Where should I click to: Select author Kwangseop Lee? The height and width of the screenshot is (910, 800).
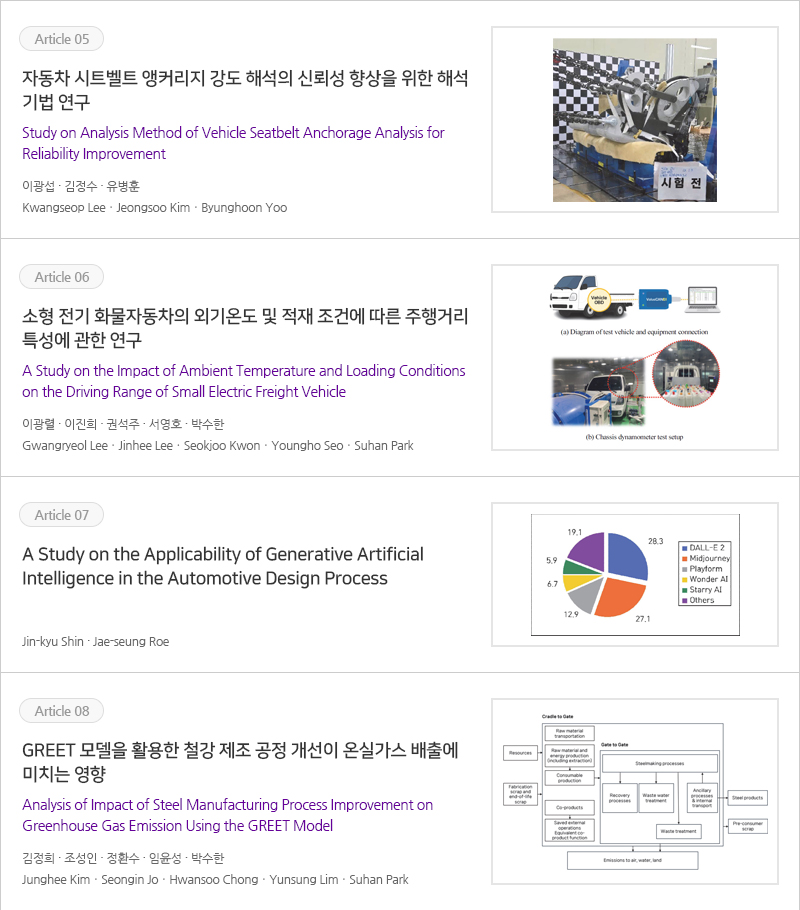[x=62, y=207]
